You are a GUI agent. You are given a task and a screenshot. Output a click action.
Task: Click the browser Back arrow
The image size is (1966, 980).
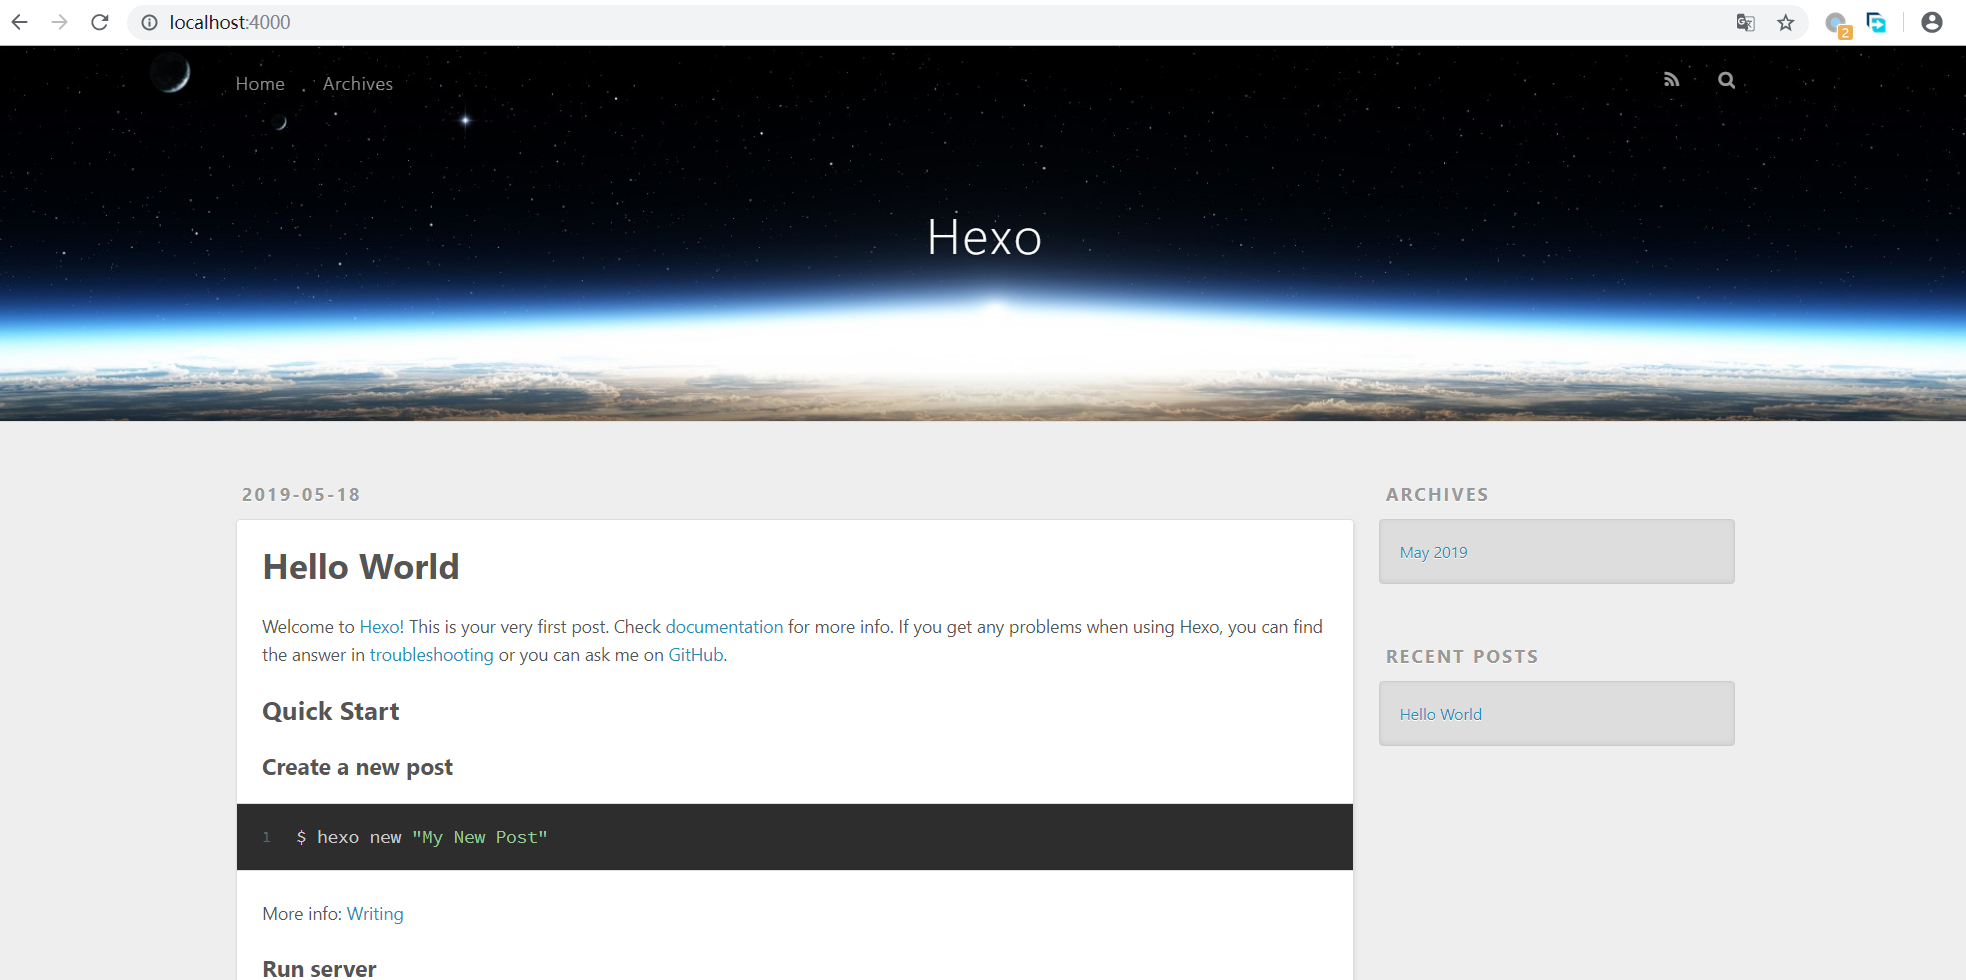click(x=20, y=22)
